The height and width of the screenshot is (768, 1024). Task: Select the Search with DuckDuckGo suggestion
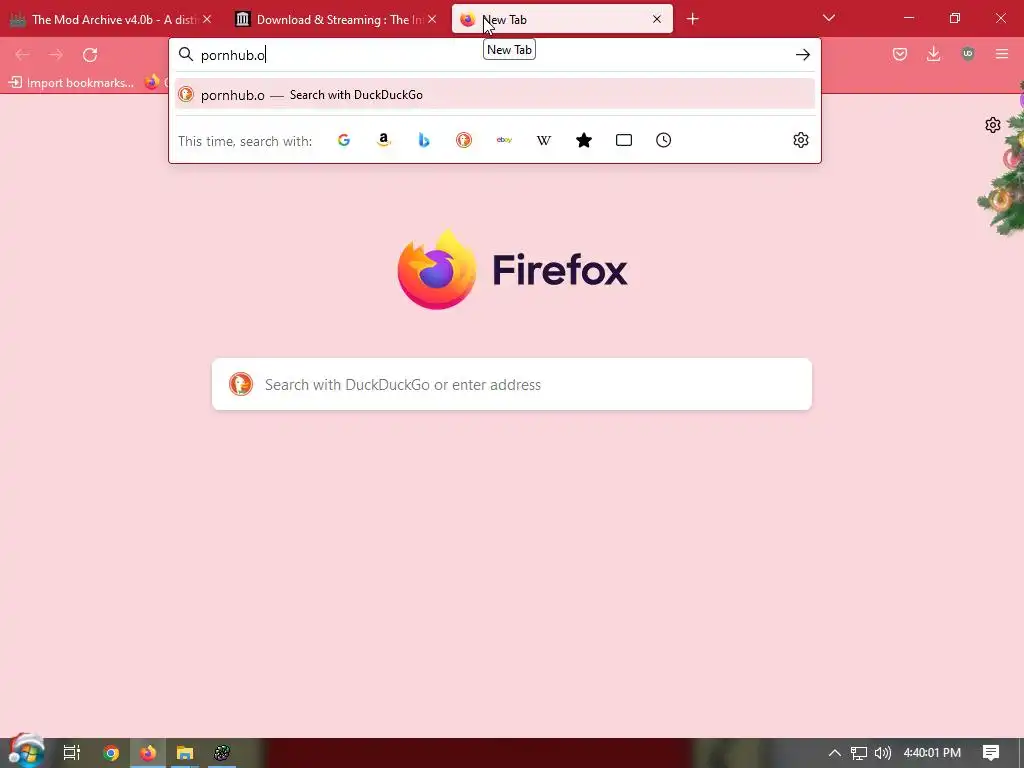tap(494, 95)
